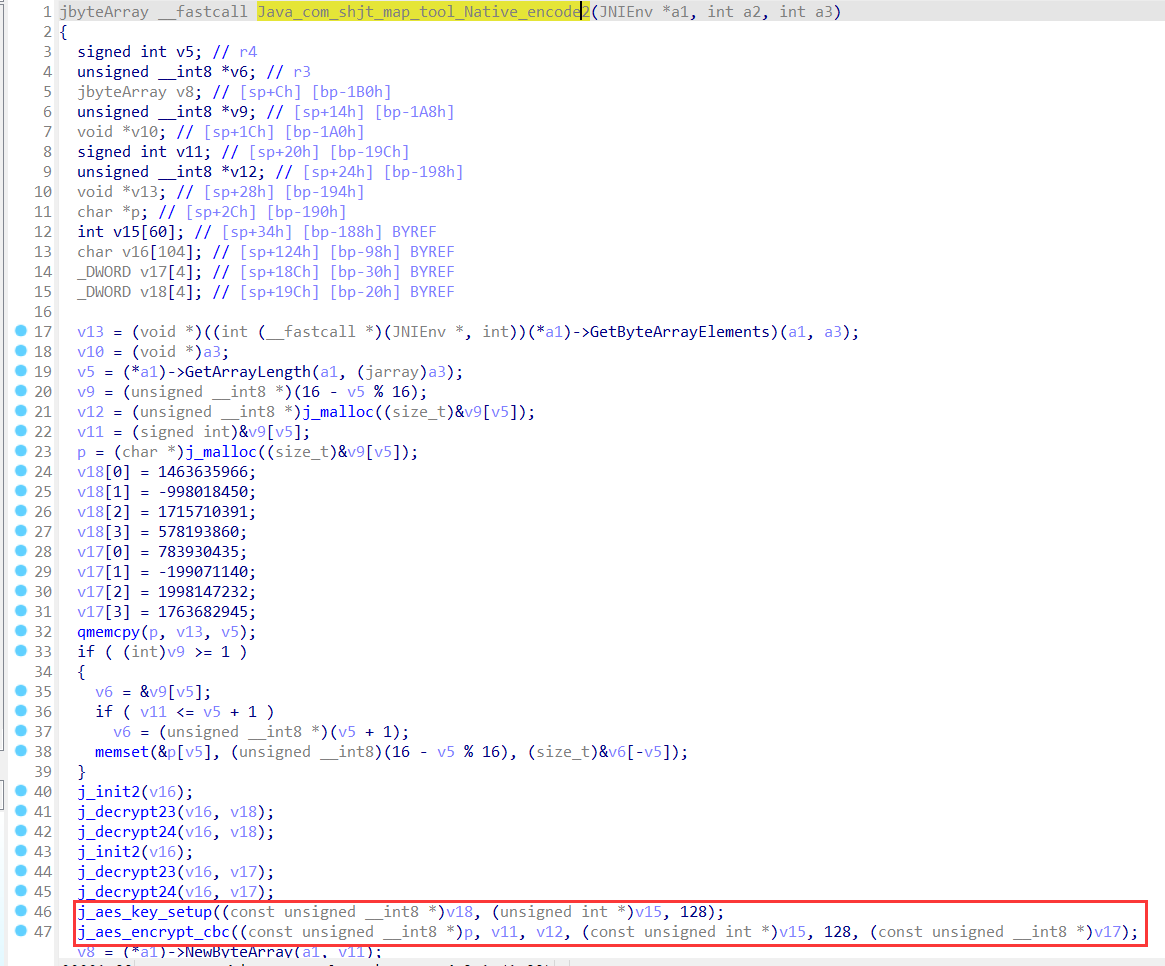Click qmemcpy function name
This screenshot has width=1165, height=966.
click(x=109, y=632)
